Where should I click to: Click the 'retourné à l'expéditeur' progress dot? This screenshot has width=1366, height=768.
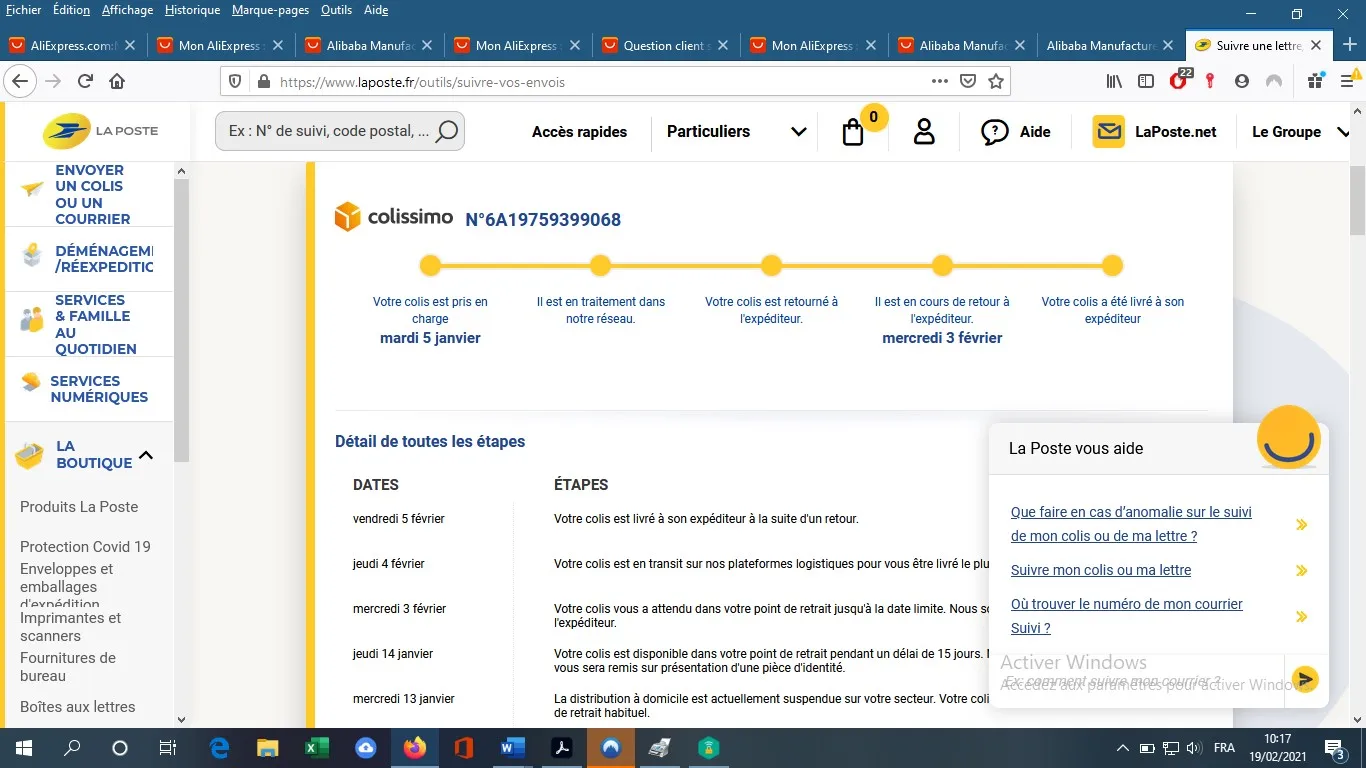tap(771, 265)
